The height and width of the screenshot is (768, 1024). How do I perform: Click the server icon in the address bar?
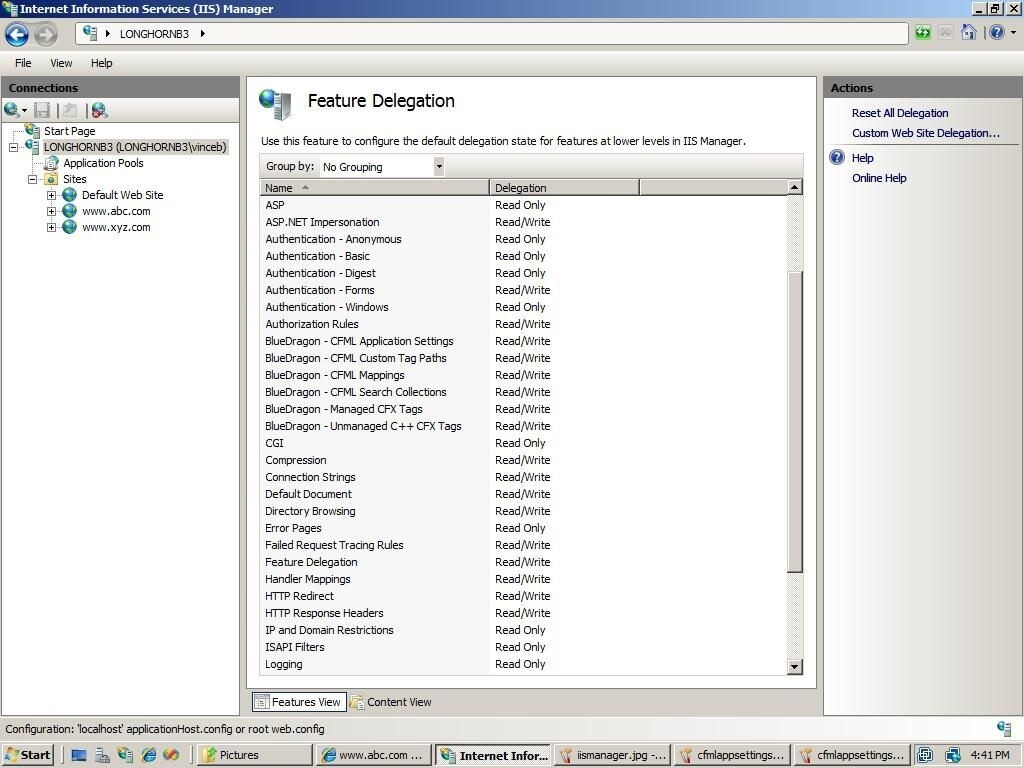tap(90, 33)
